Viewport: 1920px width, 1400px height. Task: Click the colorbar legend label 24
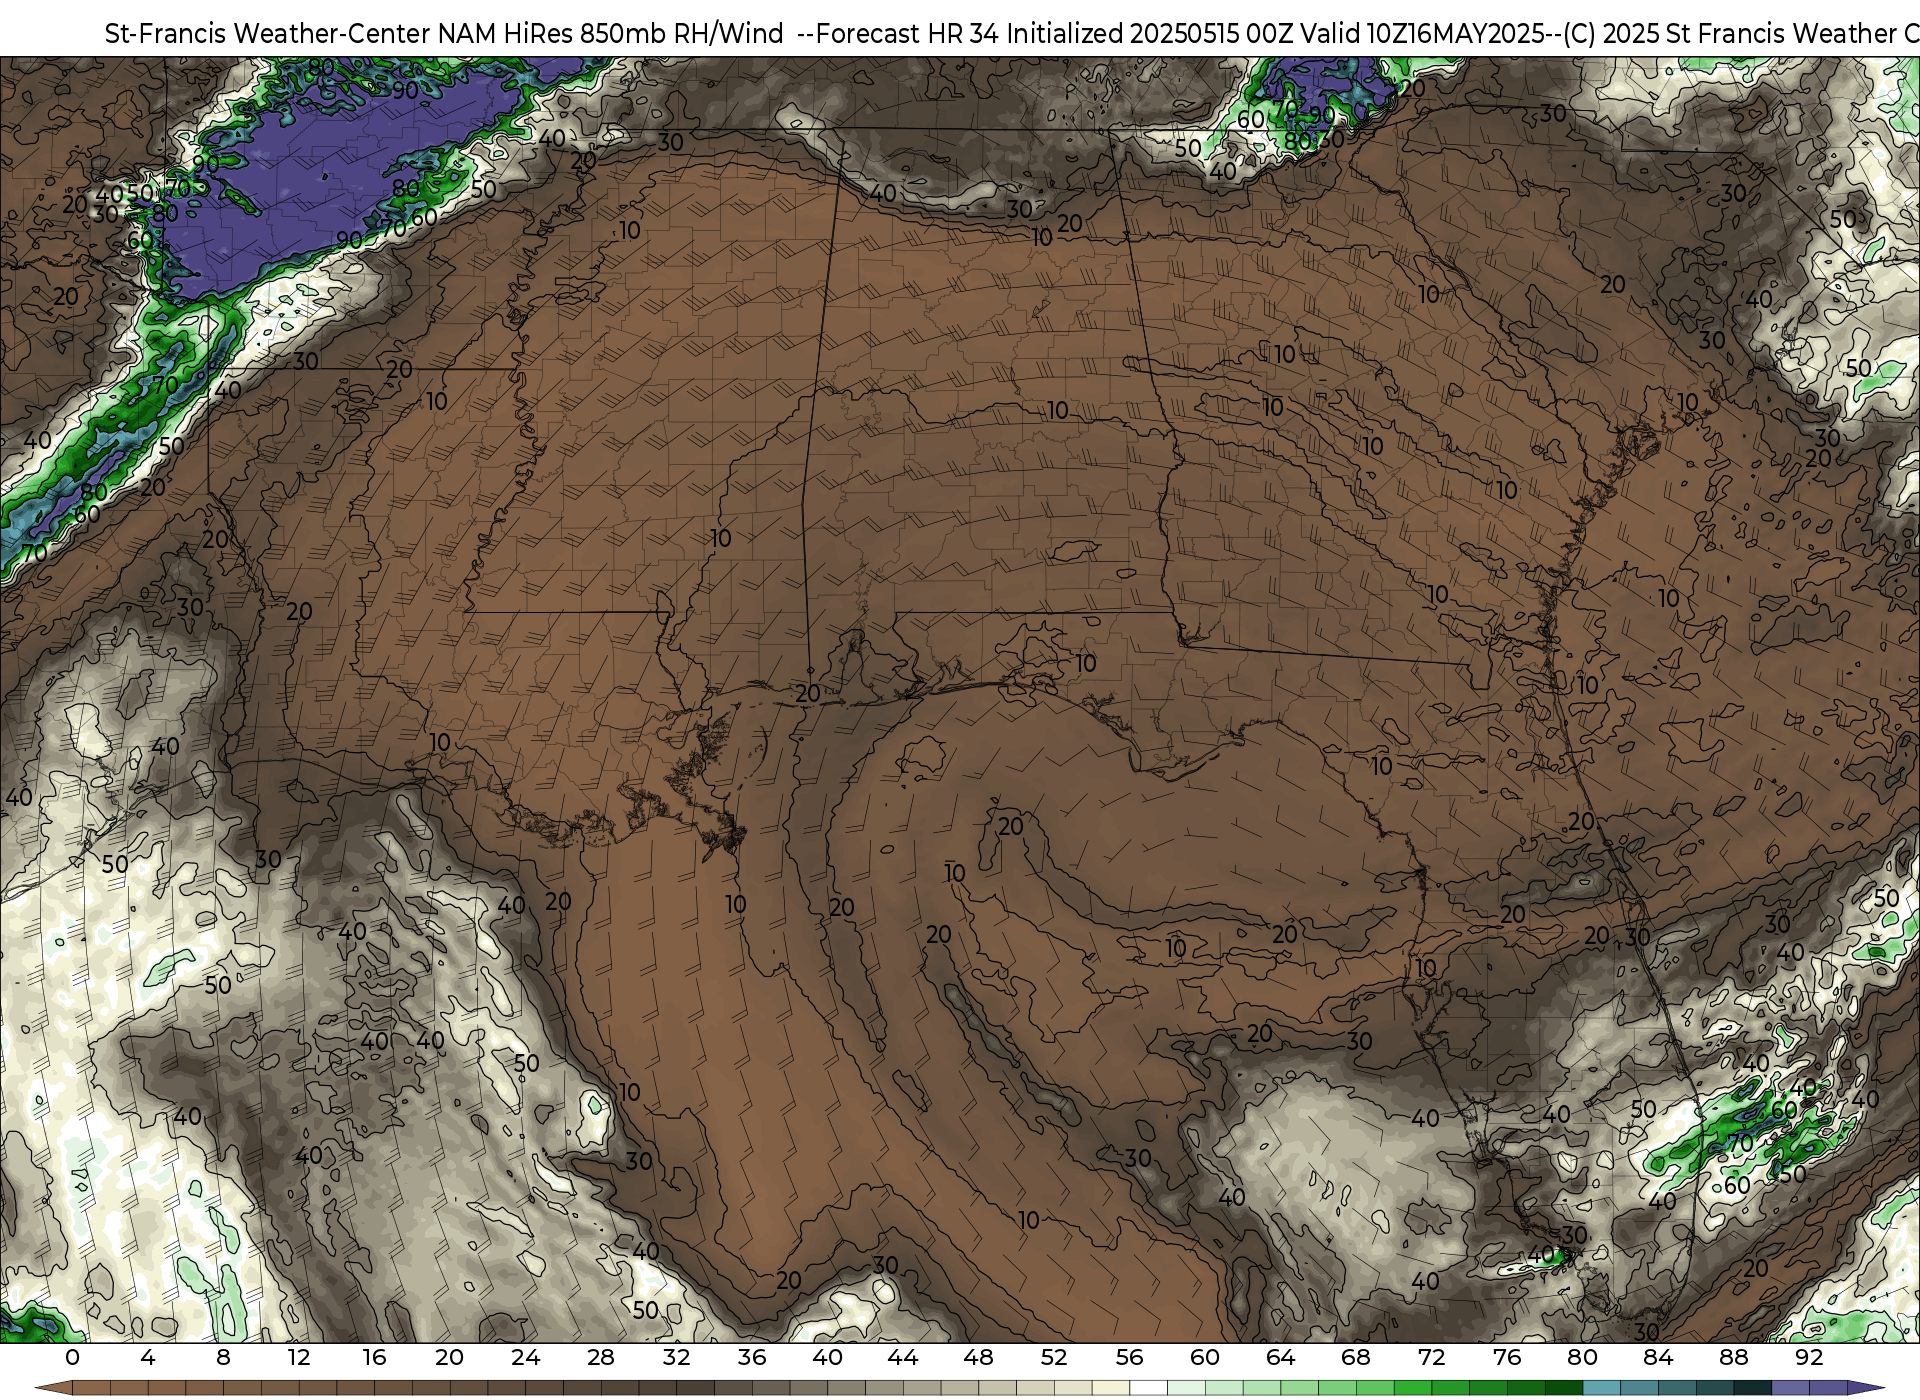[x=525, y=1358]
